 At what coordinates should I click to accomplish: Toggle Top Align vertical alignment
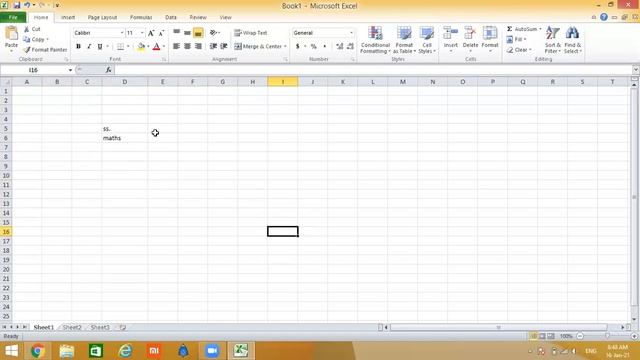click(x=176, y=33)
